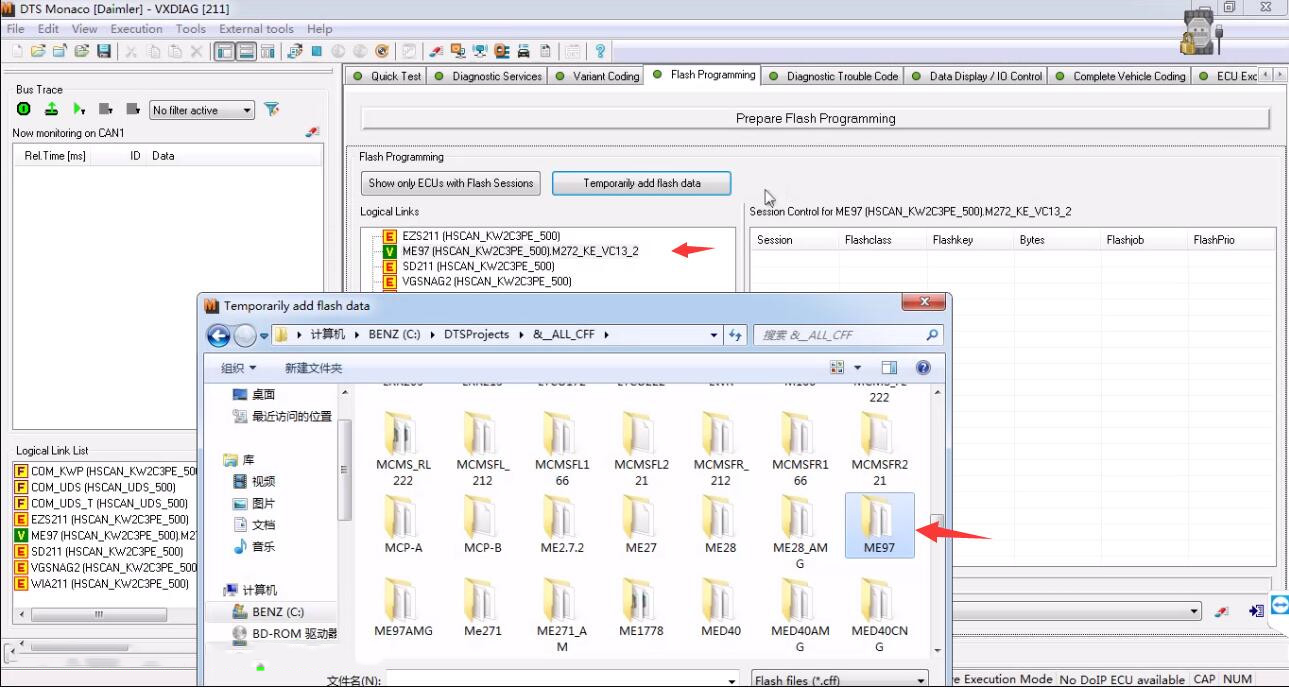Click Back arrow in file dialog
This screenshot has height=689, width=1289.
(x=219, y=335)
